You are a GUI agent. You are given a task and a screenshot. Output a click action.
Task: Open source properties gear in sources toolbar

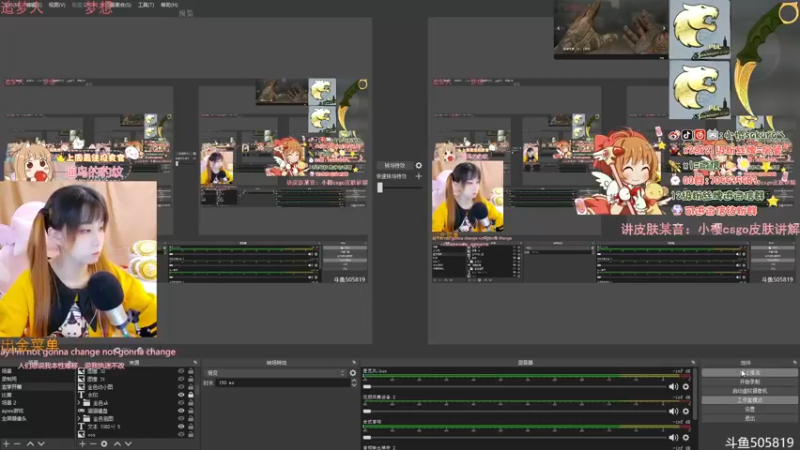104,444
